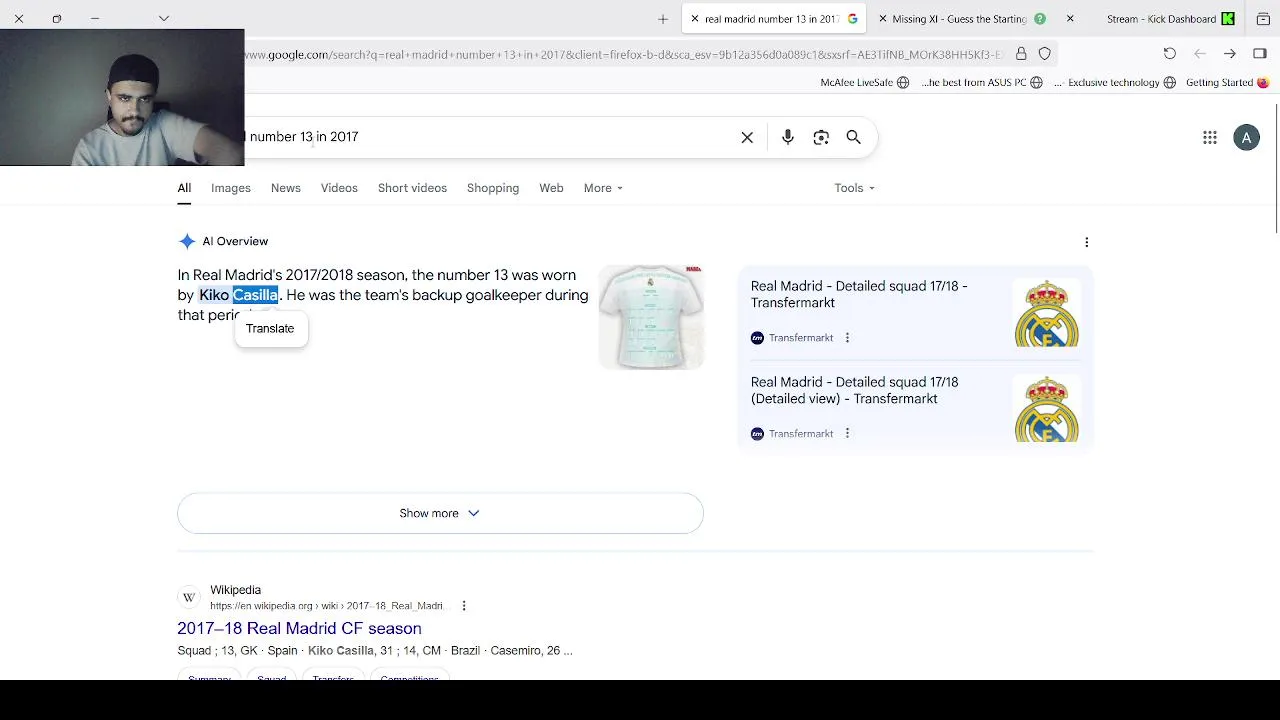Click the magnifying glass search icon
The height and width of the screenshot is (720, 1280).
tap(854, 137)
